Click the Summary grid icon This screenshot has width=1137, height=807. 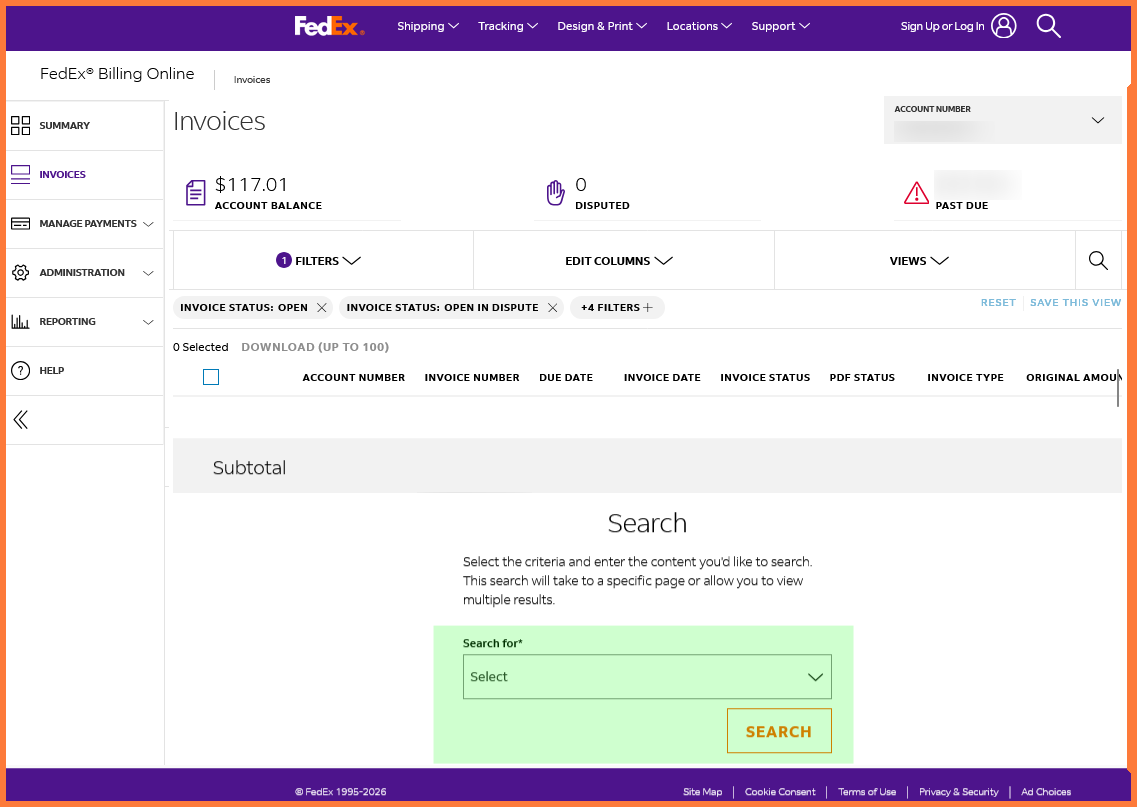20,125
